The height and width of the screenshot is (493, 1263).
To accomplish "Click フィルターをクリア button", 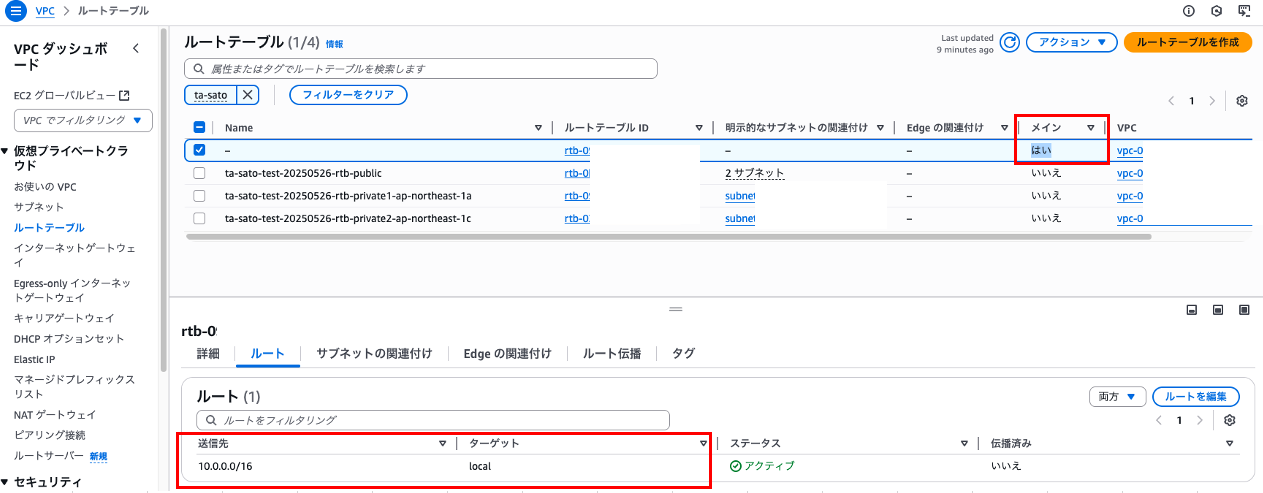I will (x=348, y=95).
